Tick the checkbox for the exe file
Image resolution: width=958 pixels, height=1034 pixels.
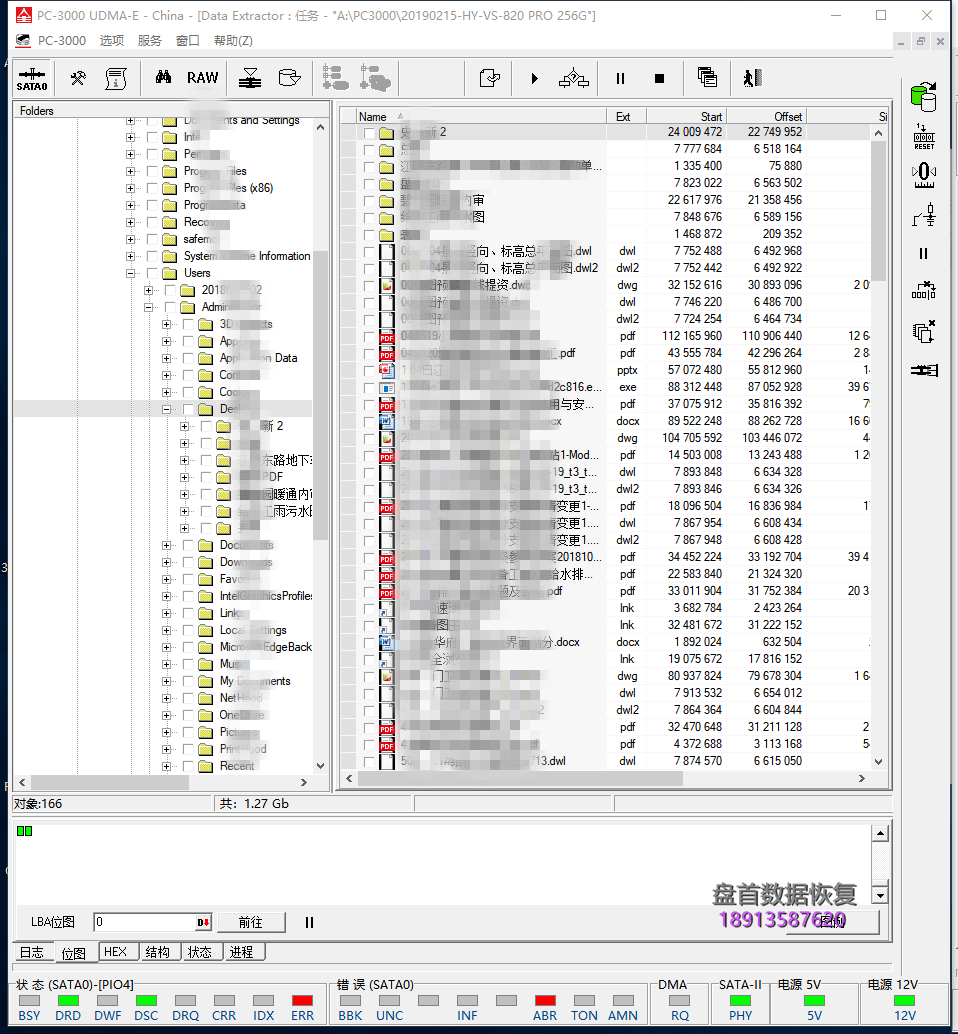pos(369,388)
